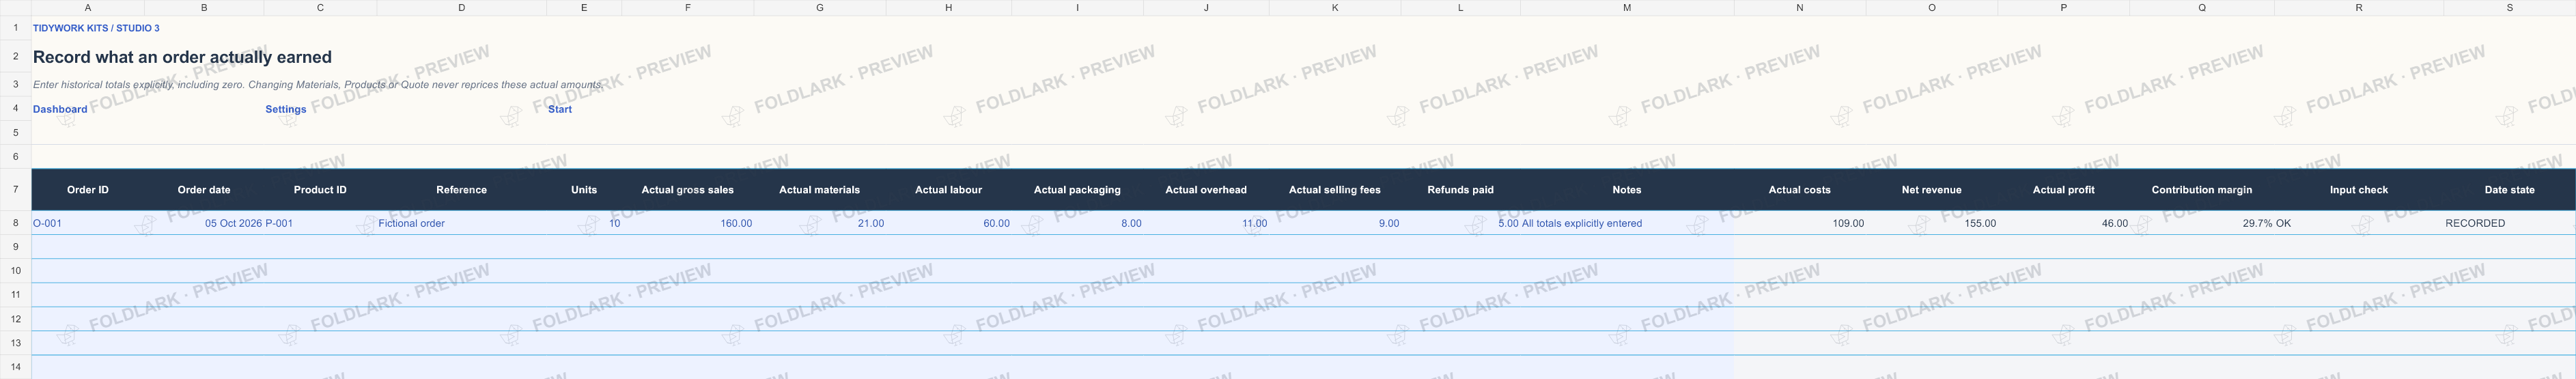The width and height of the screenshot is (2576, 379).
Task: Click the Product ID header cell
Action: coord(320,190)
